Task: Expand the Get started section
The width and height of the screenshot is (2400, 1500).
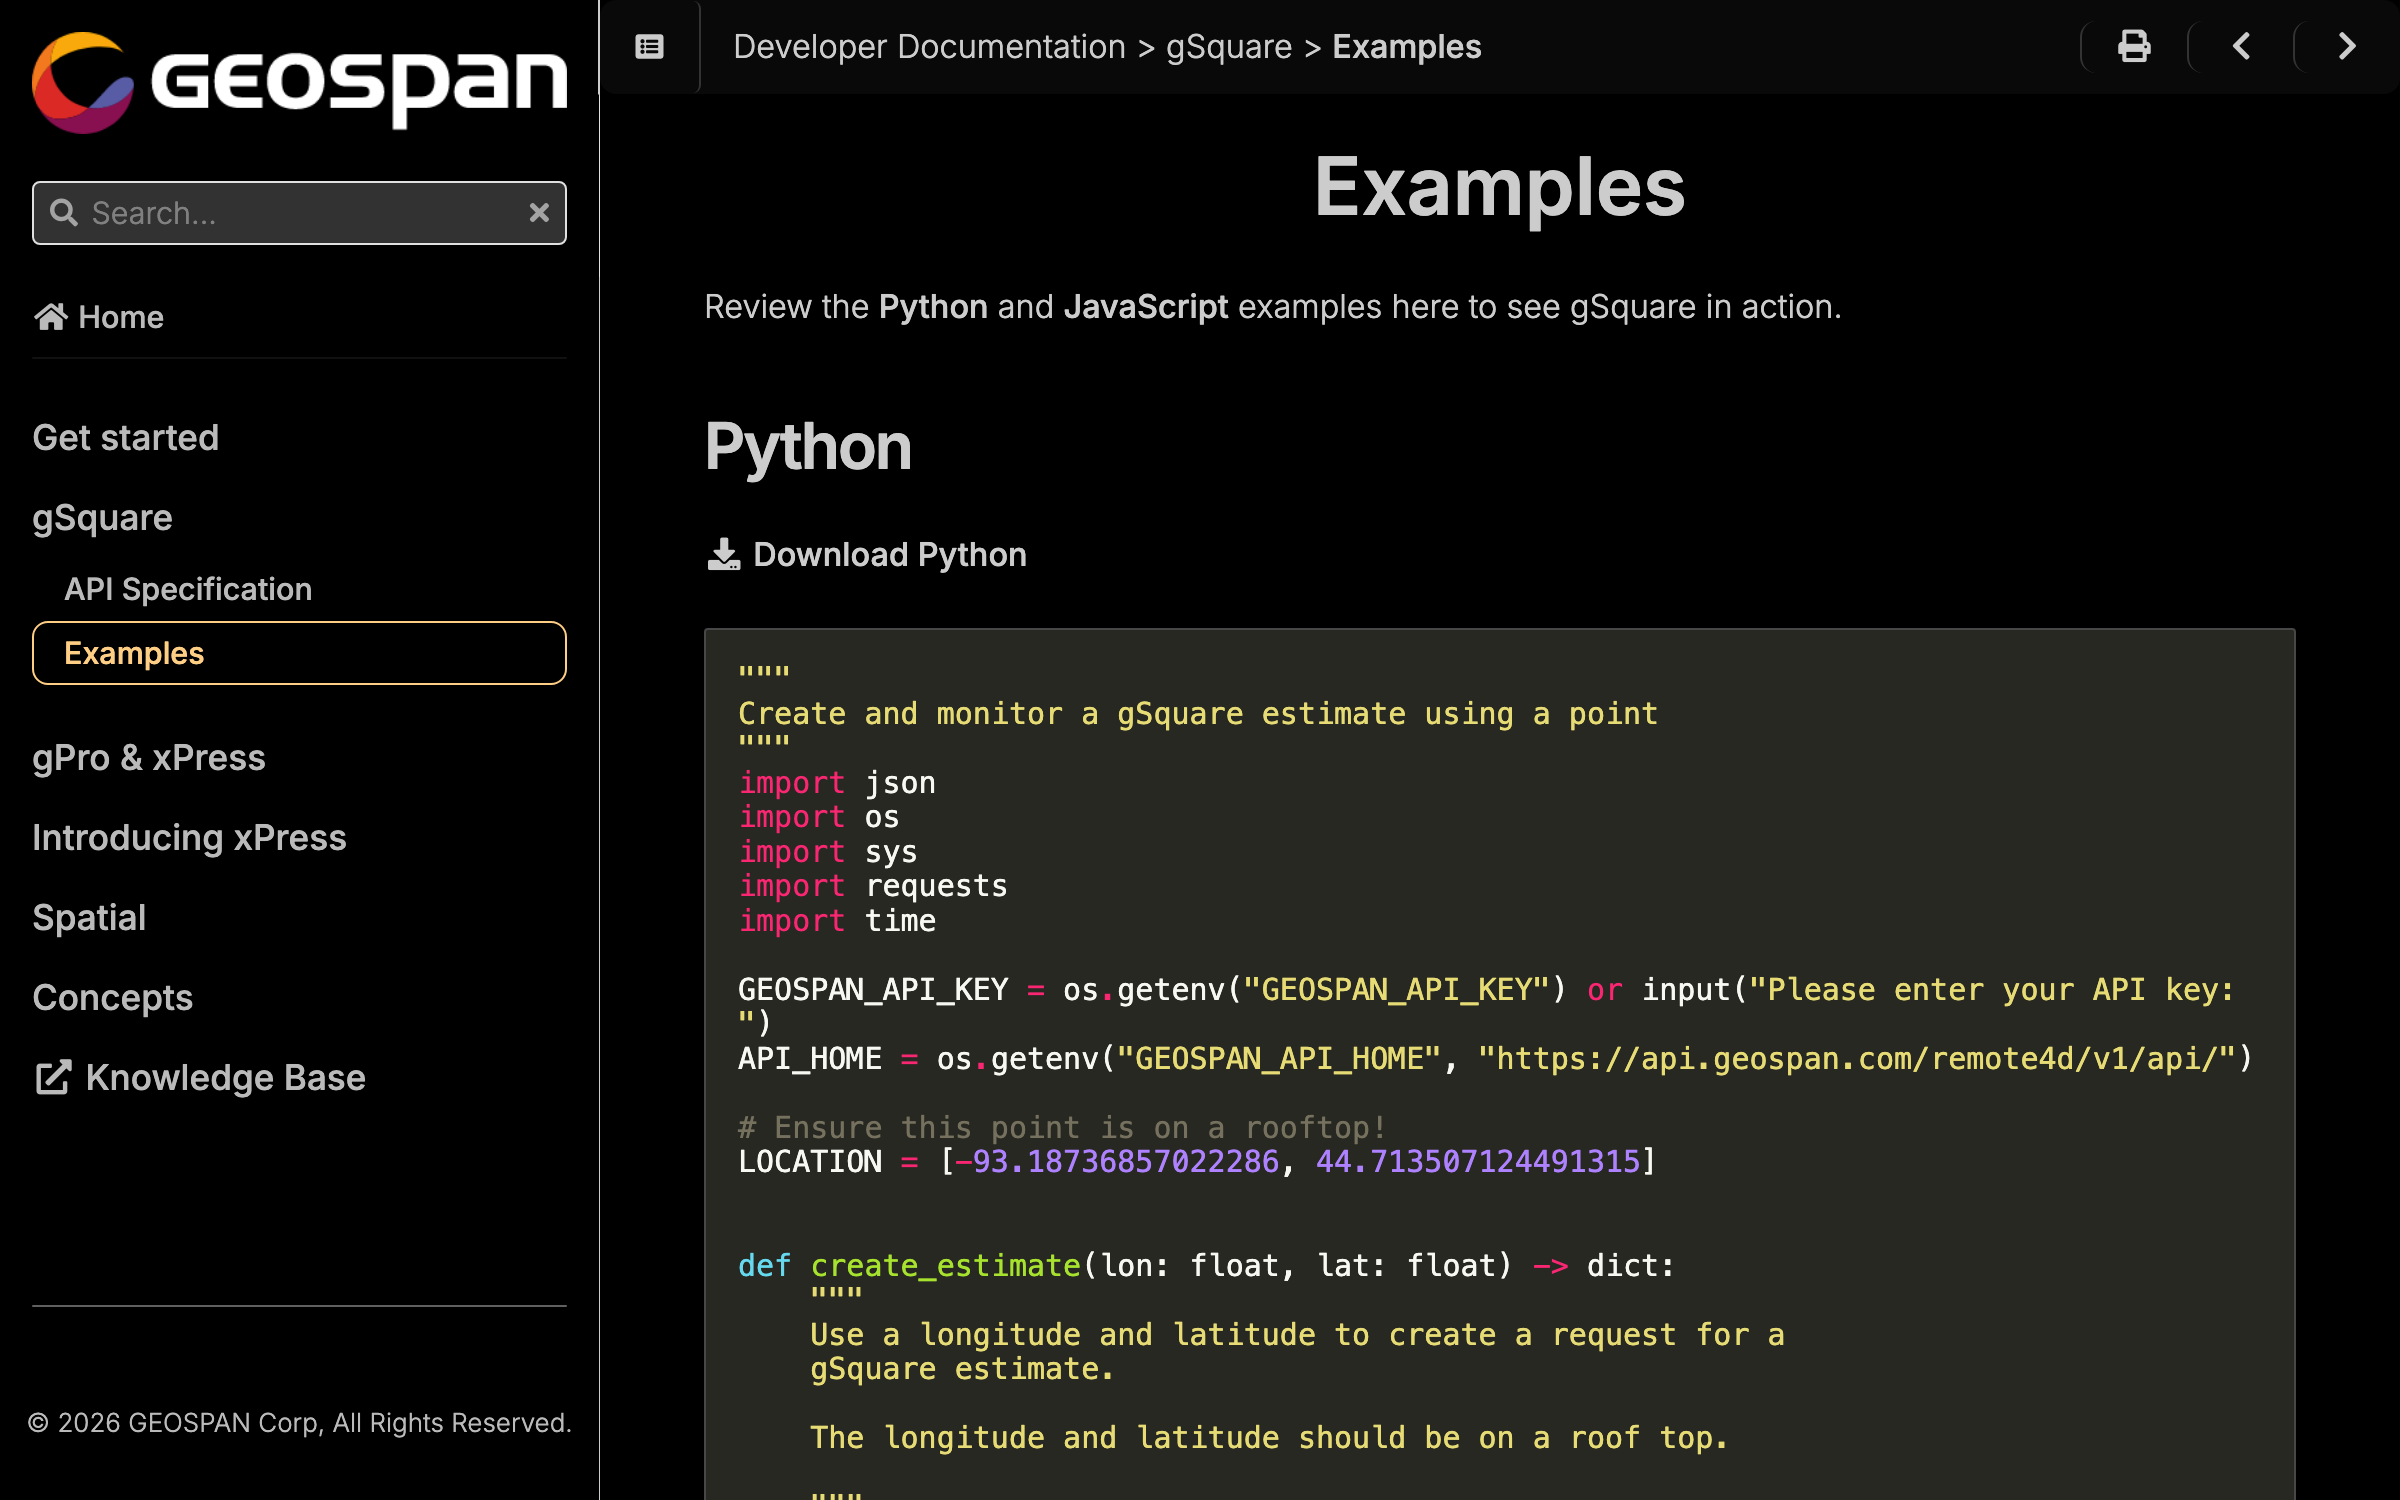Action: [126, 438]
